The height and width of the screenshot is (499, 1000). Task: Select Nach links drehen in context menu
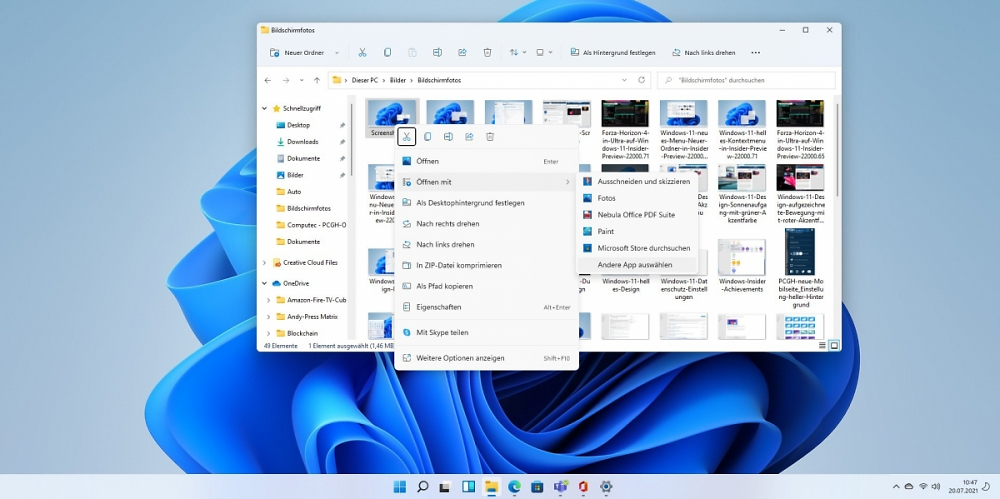[x=486, y=244]
